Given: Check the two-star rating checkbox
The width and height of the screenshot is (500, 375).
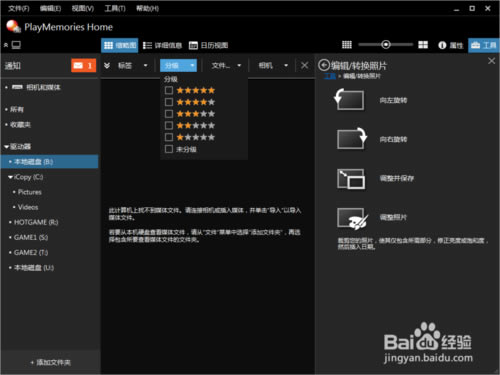Looking at the screenshot, I should click(x=169, y=125).
